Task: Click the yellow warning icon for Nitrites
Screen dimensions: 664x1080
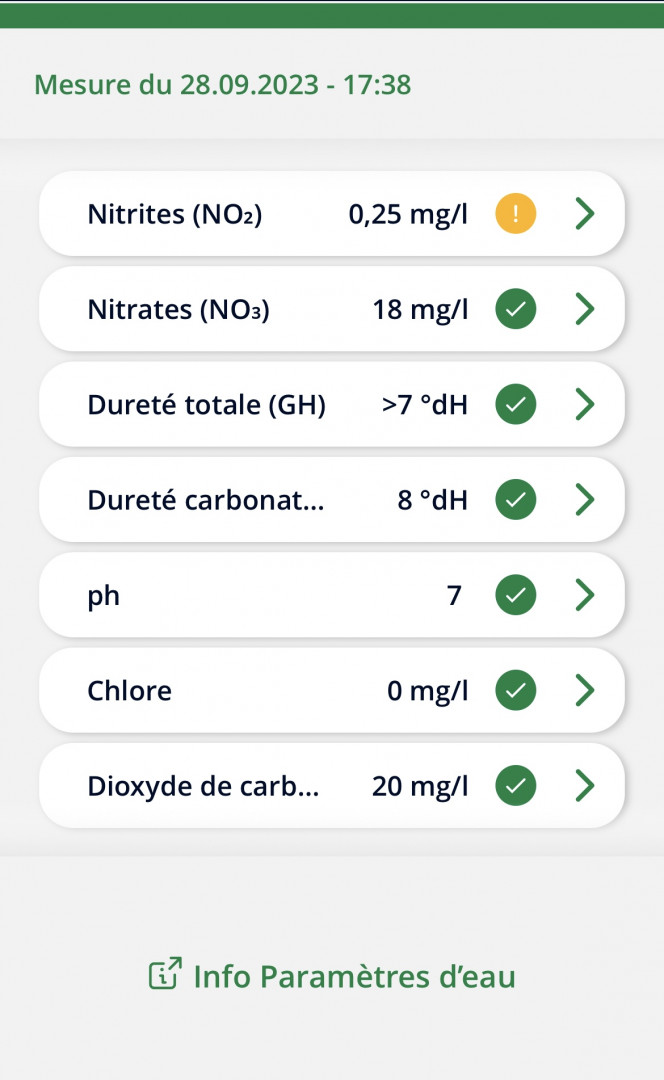Action: point(515,214)
